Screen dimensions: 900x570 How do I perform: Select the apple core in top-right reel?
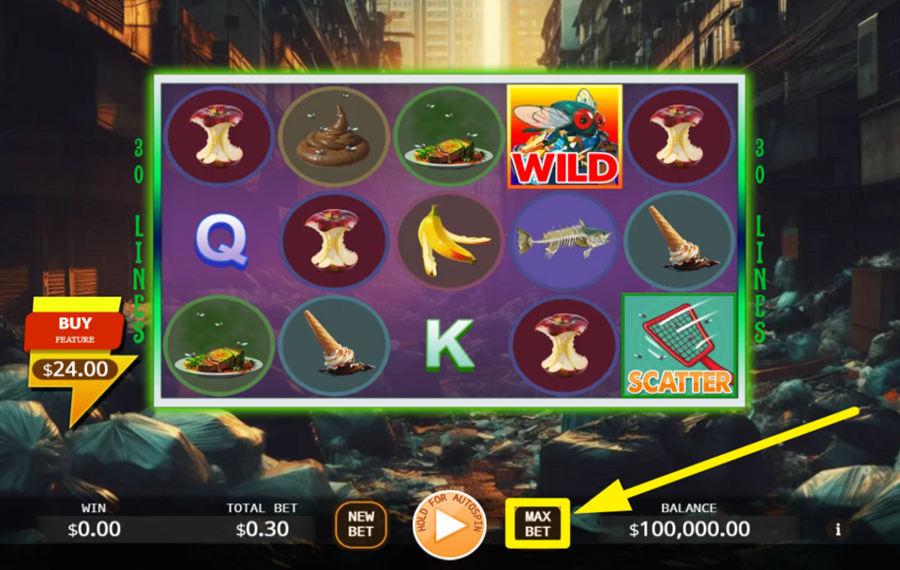click(x=679, y=137)
